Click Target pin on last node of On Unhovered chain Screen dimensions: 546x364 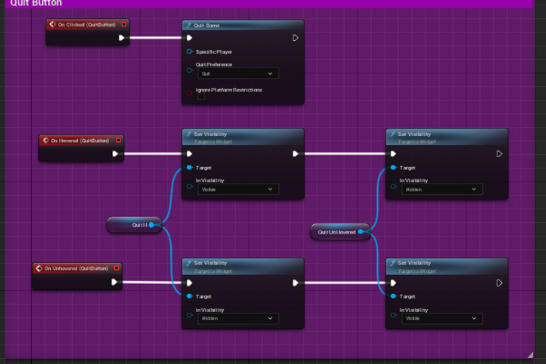393,296
